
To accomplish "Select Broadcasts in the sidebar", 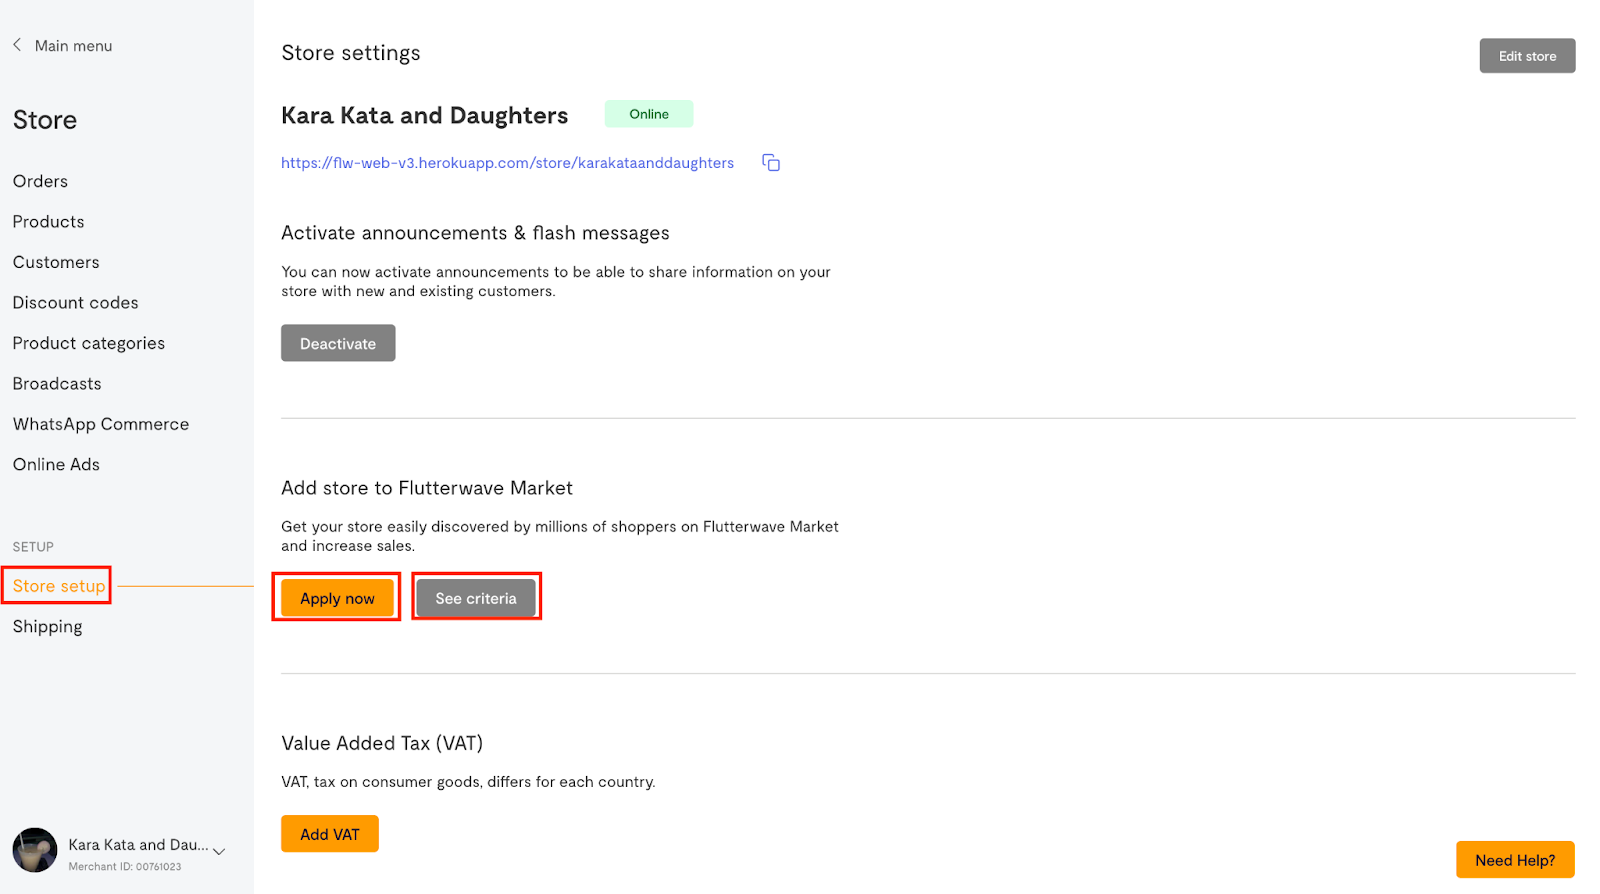I will (x=57, y=384).
